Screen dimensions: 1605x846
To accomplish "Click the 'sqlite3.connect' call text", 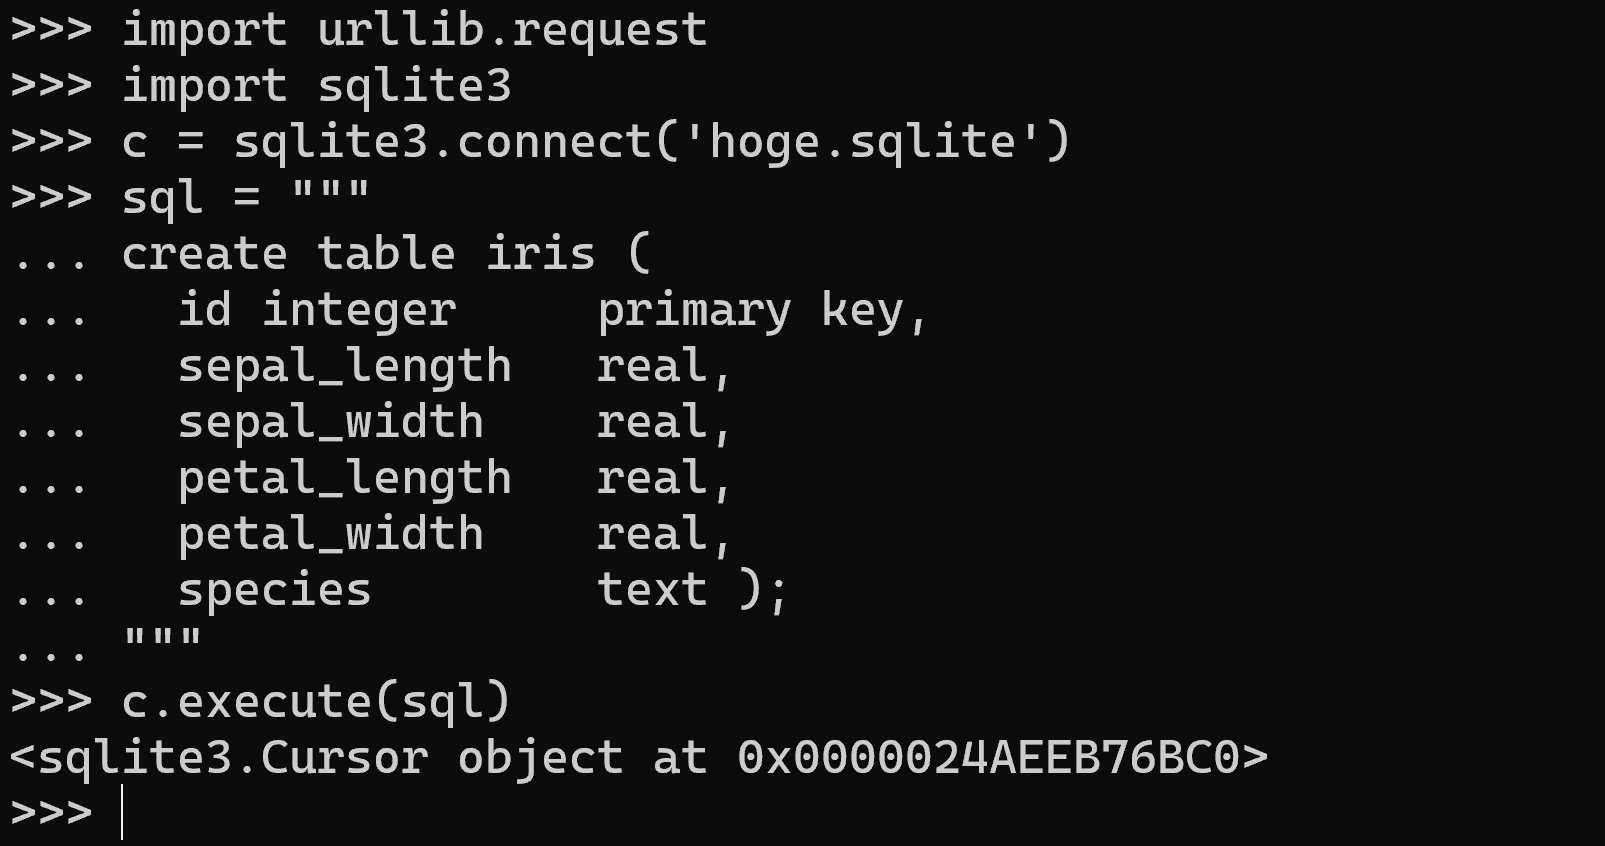I will [442, 142].
